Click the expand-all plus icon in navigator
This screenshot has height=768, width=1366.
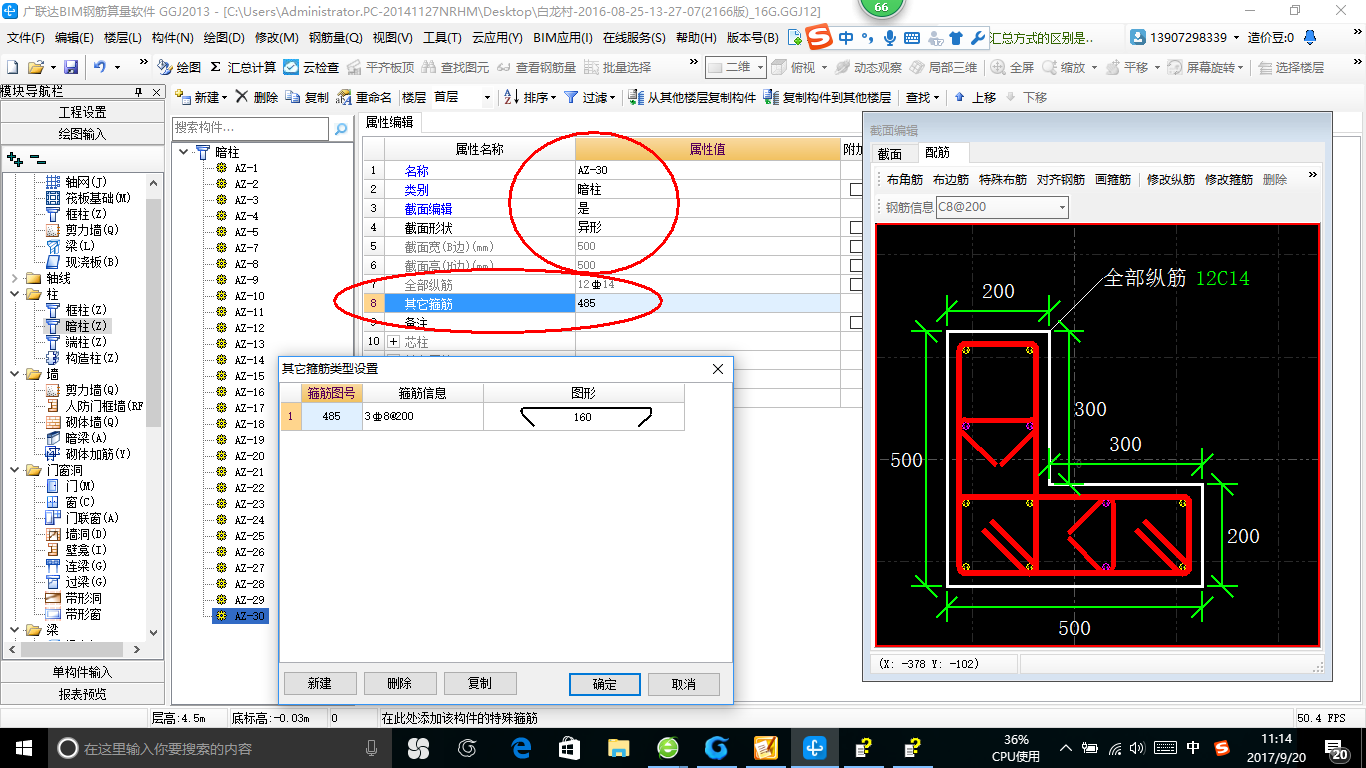point(14,159)
